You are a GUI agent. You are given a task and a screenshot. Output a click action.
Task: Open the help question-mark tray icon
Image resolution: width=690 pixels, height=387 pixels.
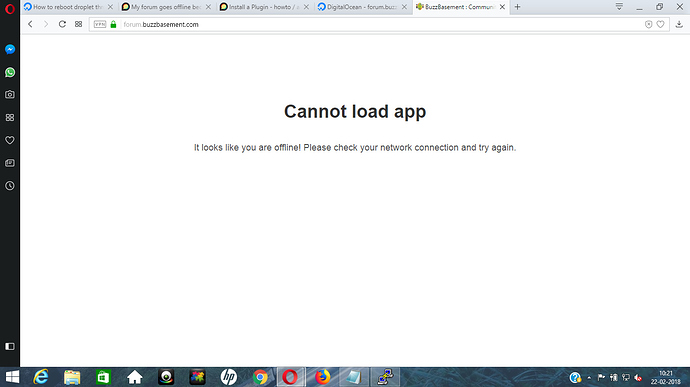(x=575, y=377)
